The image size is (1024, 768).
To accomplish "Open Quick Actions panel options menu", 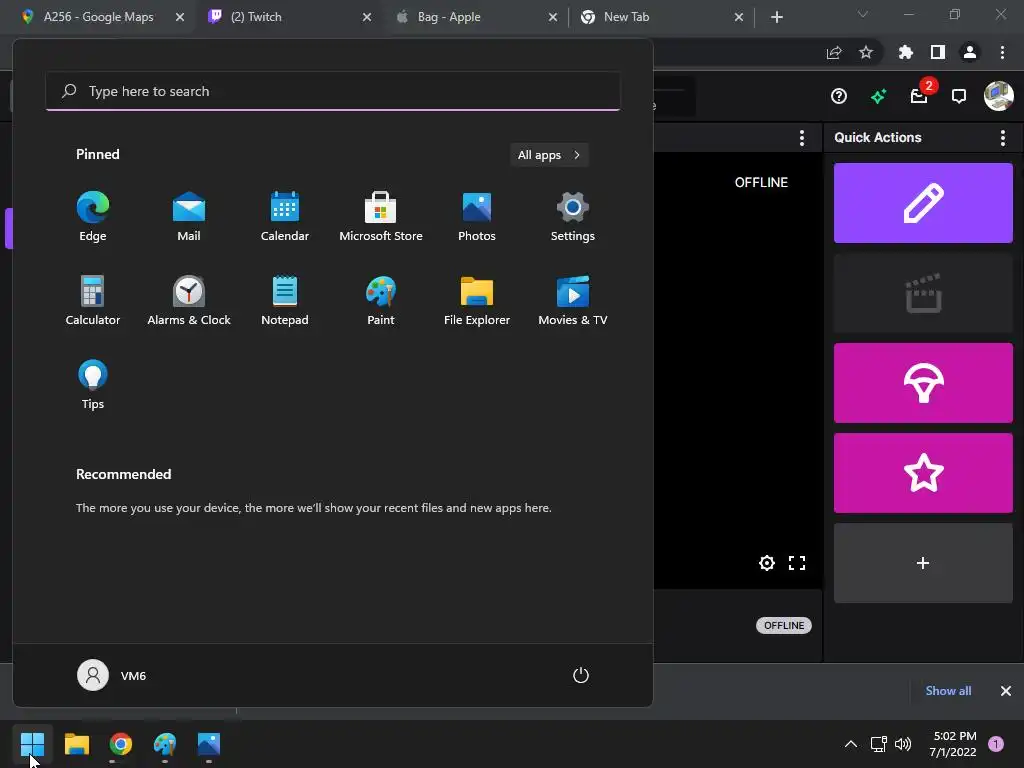I will [x=1002, y=137].
